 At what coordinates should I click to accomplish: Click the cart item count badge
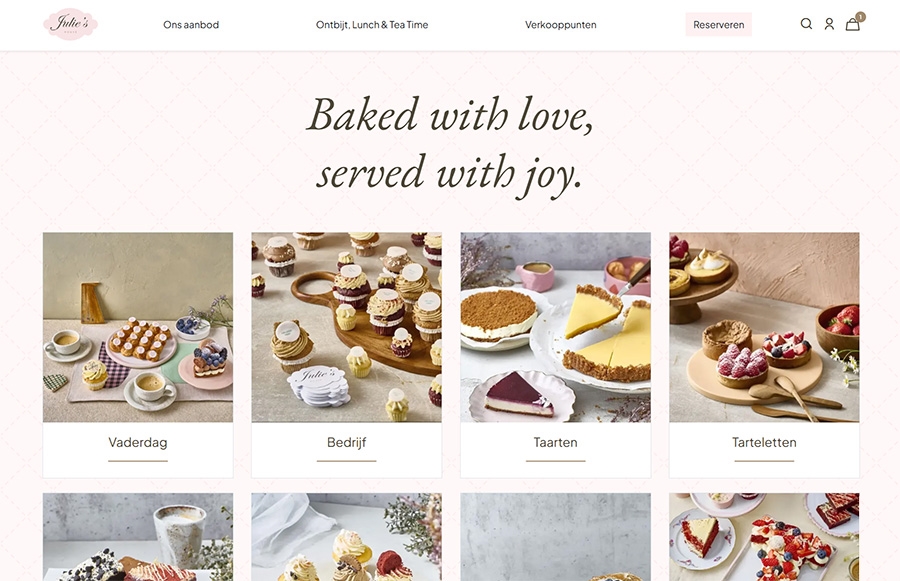coord(860,17)
